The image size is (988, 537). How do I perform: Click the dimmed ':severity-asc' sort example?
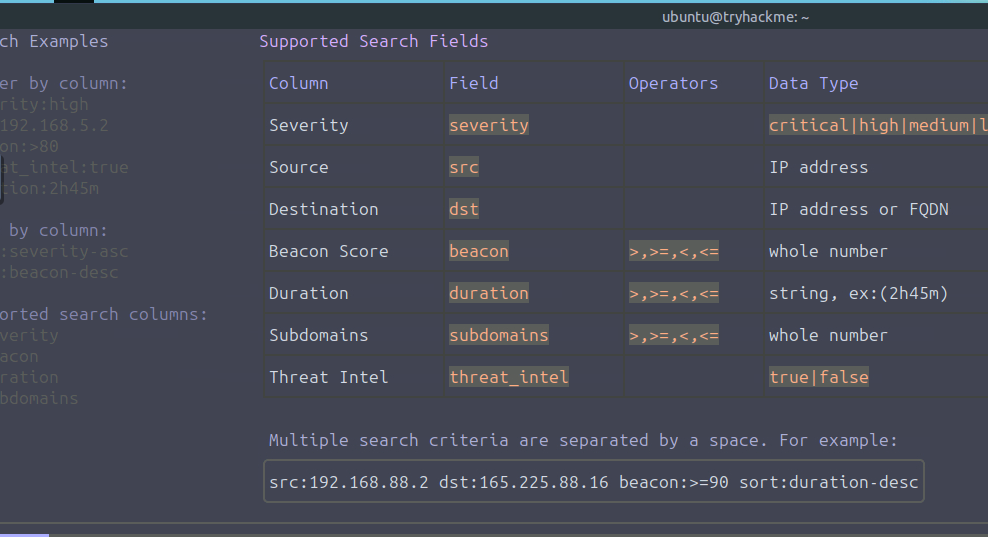click(64, 251)
